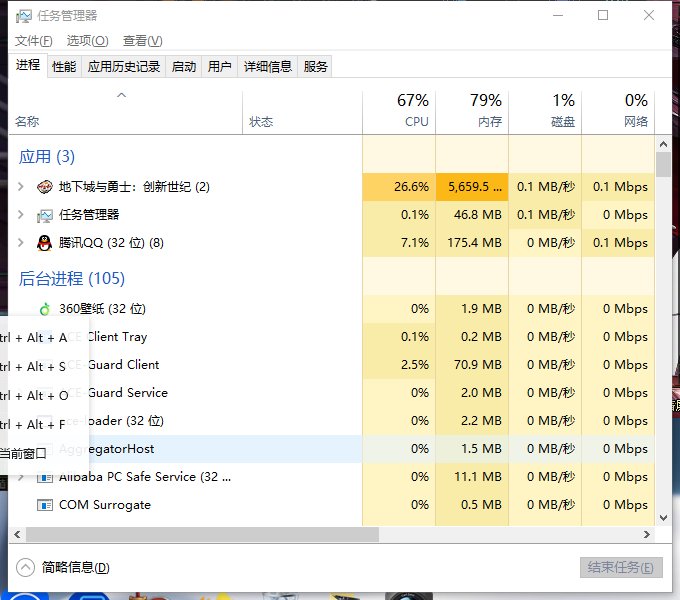680x600 pixels.
Task: Switch to the 进程 tab
Action: tap(28, 65)
